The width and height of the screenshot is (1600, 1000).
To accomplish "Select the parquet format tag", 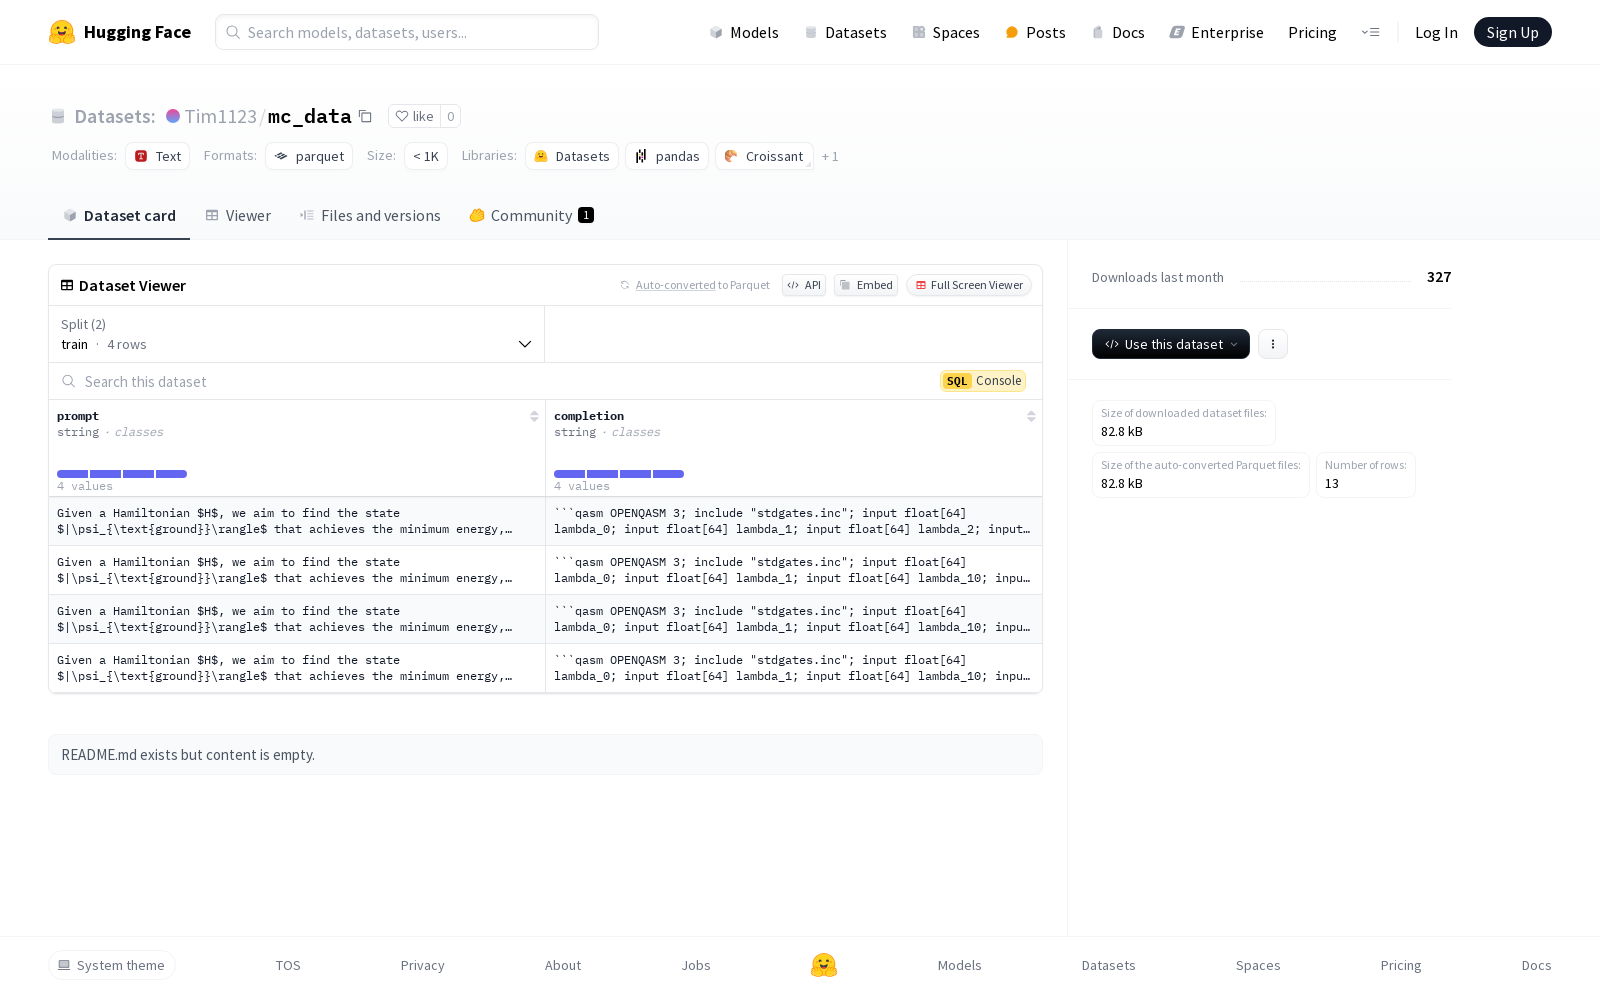I will click(309, 156).
